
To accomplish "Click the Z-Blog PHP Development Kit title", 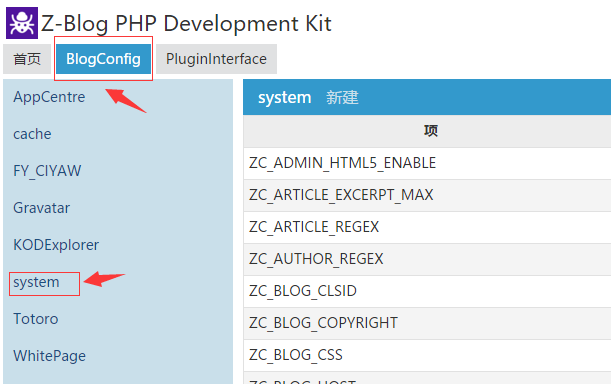I will [186, 24].
